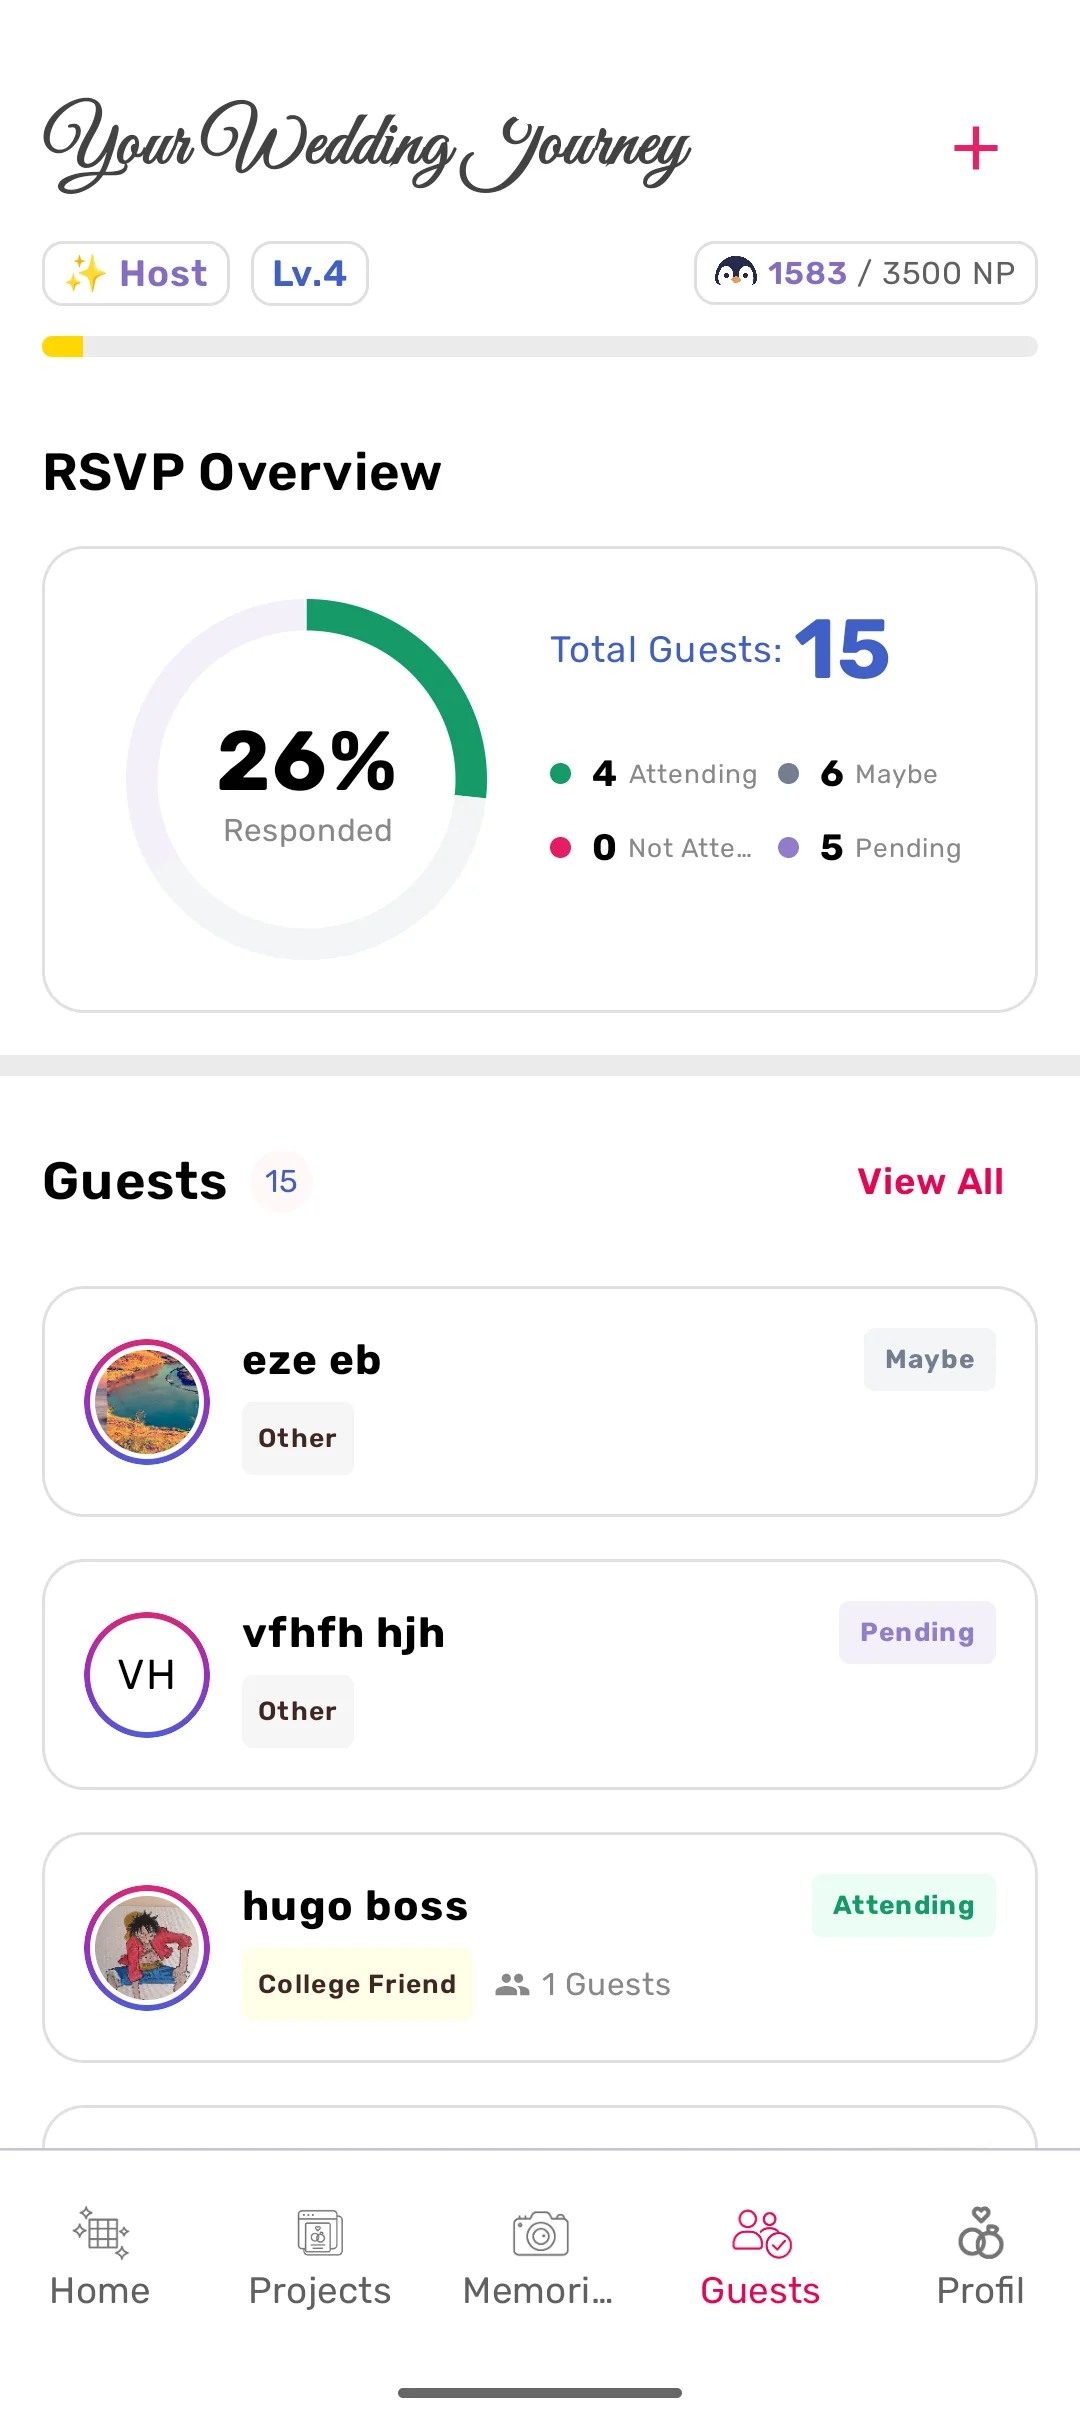
Task: Click the NP level progress bar
Action: point(540,347)
